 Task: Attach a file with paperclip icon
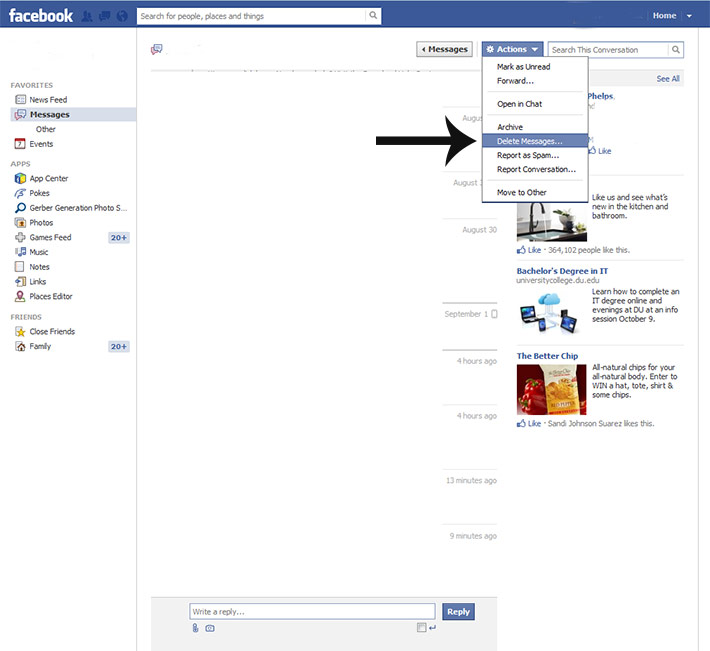click(195, 628)
